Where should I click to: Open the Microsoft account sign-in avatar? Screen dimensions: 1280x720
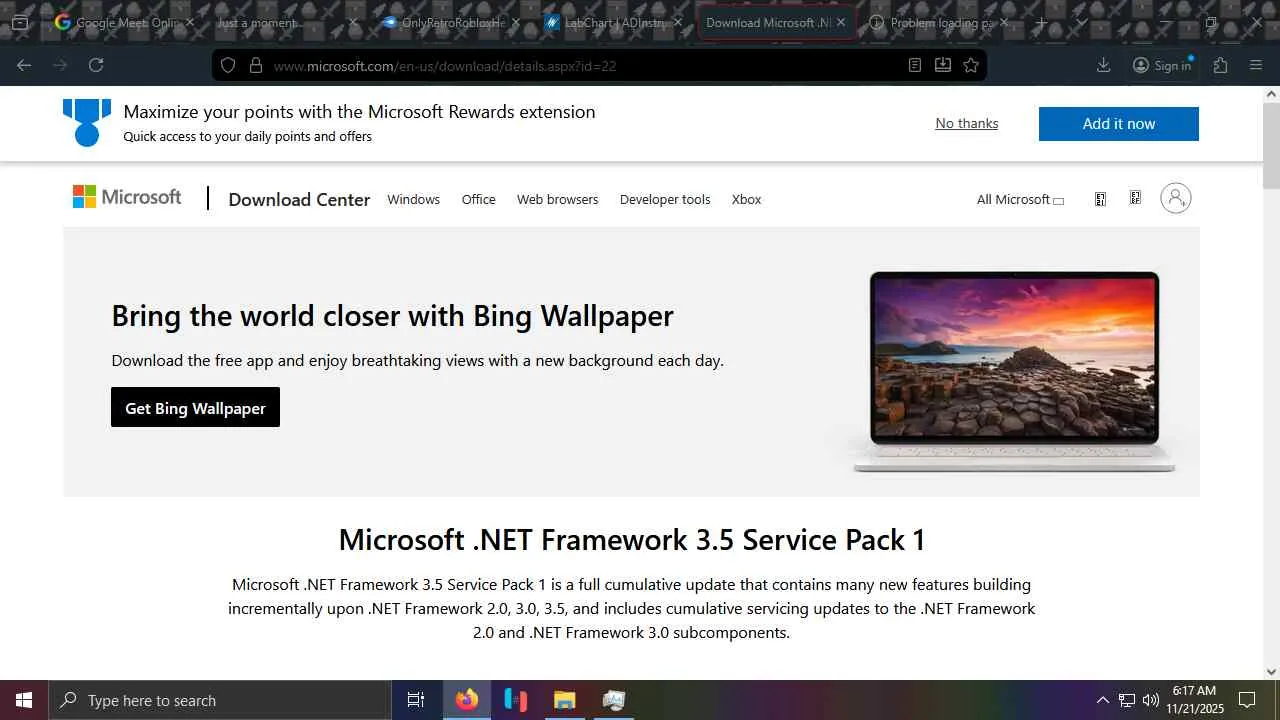1176,198
